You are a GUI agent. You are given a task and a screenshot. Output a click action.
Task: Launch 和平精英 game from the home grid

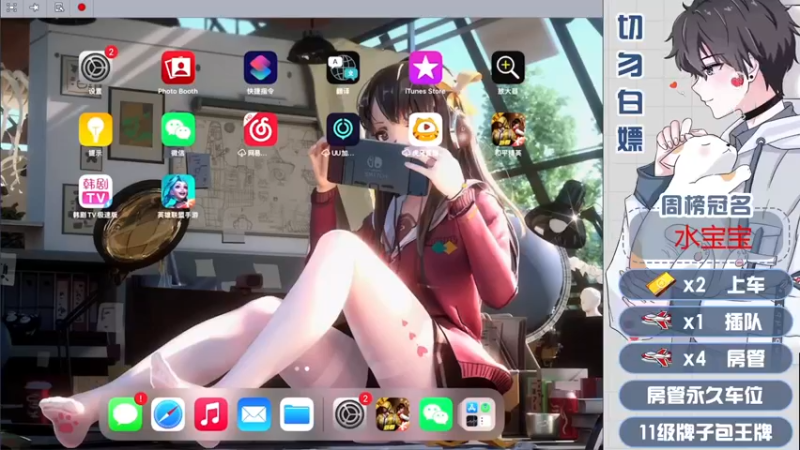508,130
